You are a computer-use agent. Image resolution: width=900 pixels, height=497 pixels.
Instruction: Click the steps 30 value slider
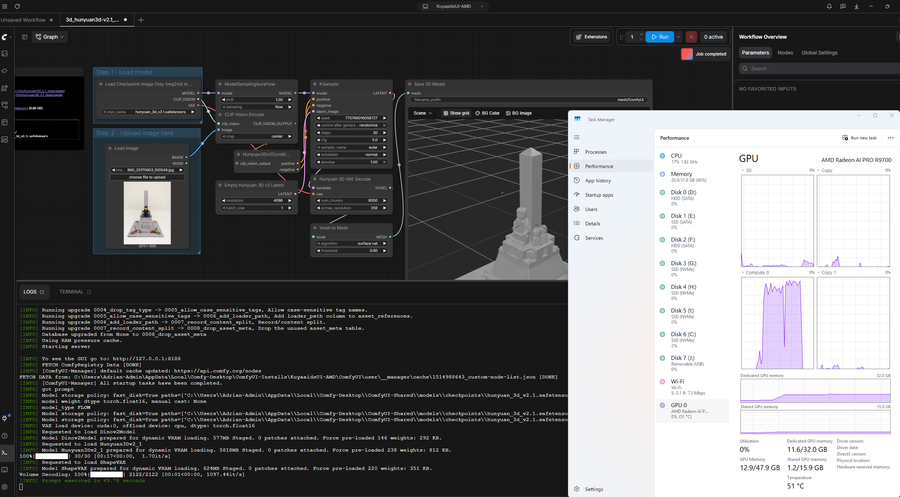pos(351,133)
